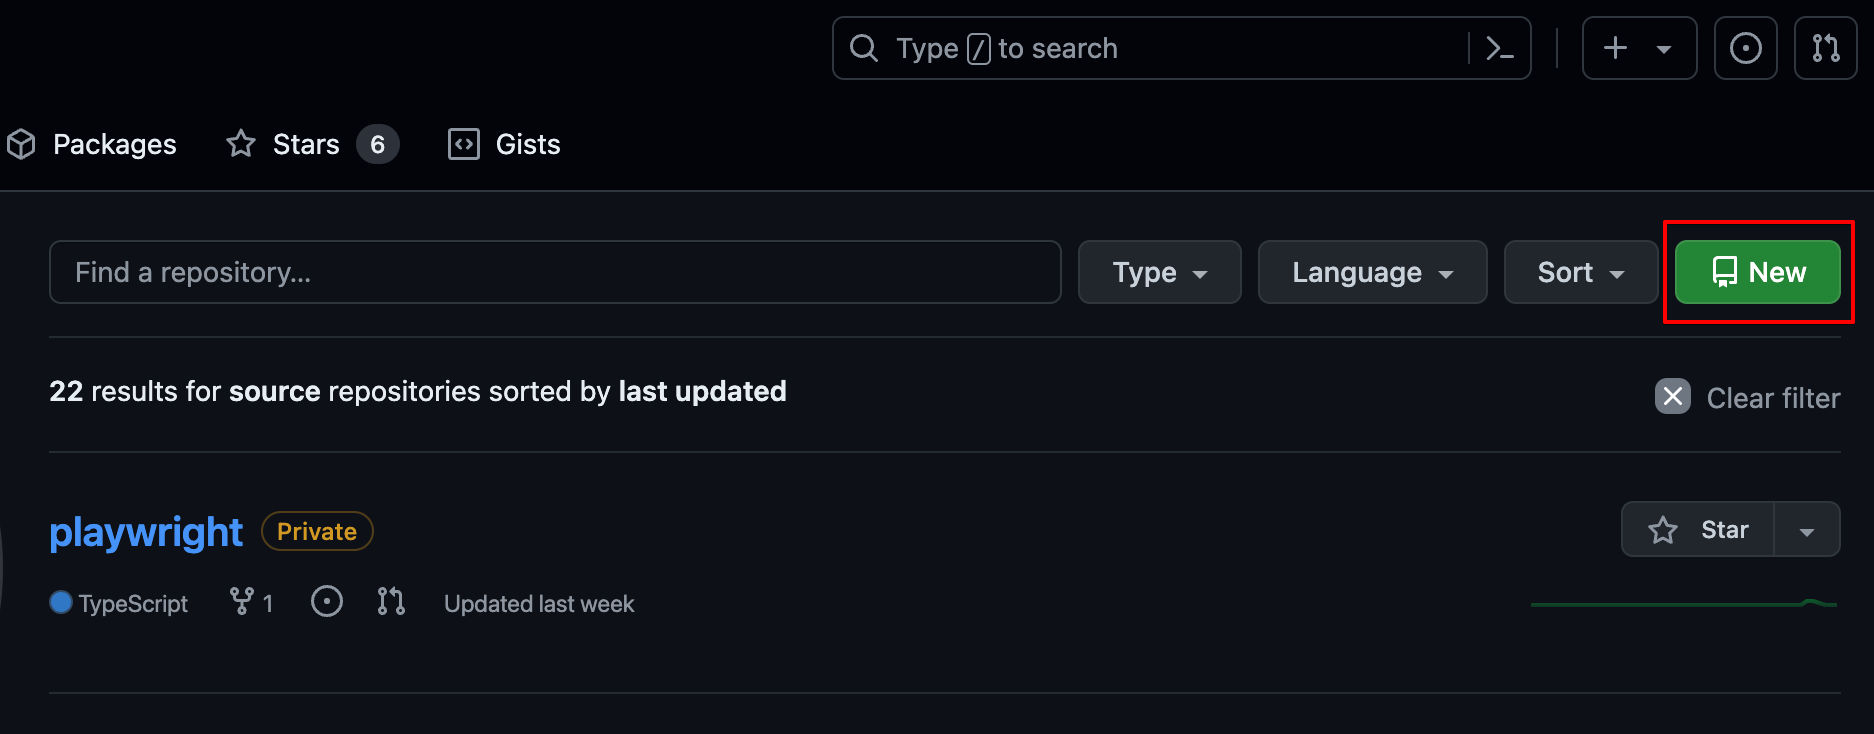Expand the Sort dropdown
This screenshot has height=734, width=1874.
1580,272
